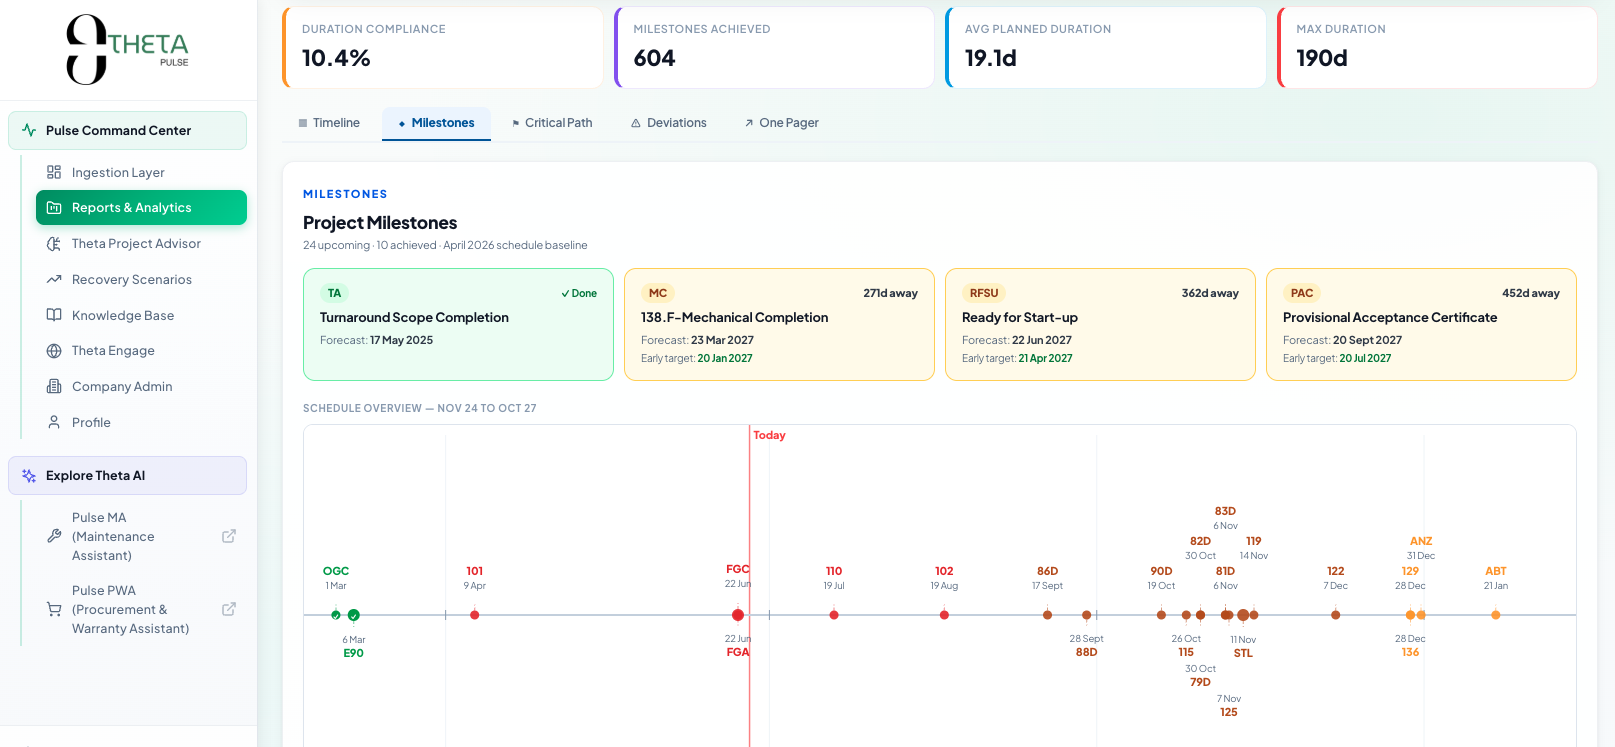
Task: Open the Deviations tab
Action: click(668, 123)
